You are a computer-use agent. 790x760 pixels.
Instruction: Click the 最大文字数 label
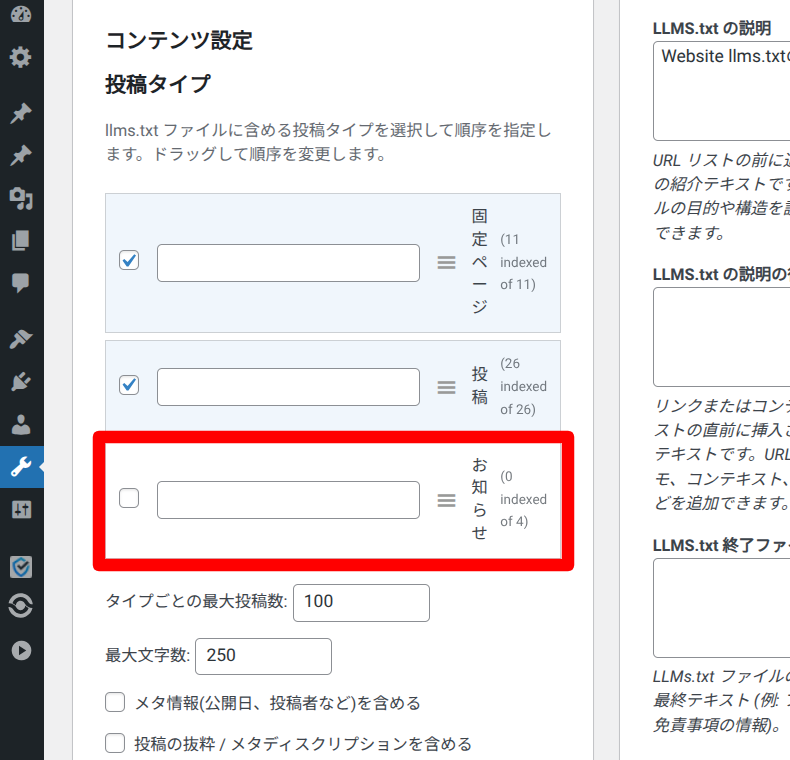pyautogui.click(x=147, y=655)
